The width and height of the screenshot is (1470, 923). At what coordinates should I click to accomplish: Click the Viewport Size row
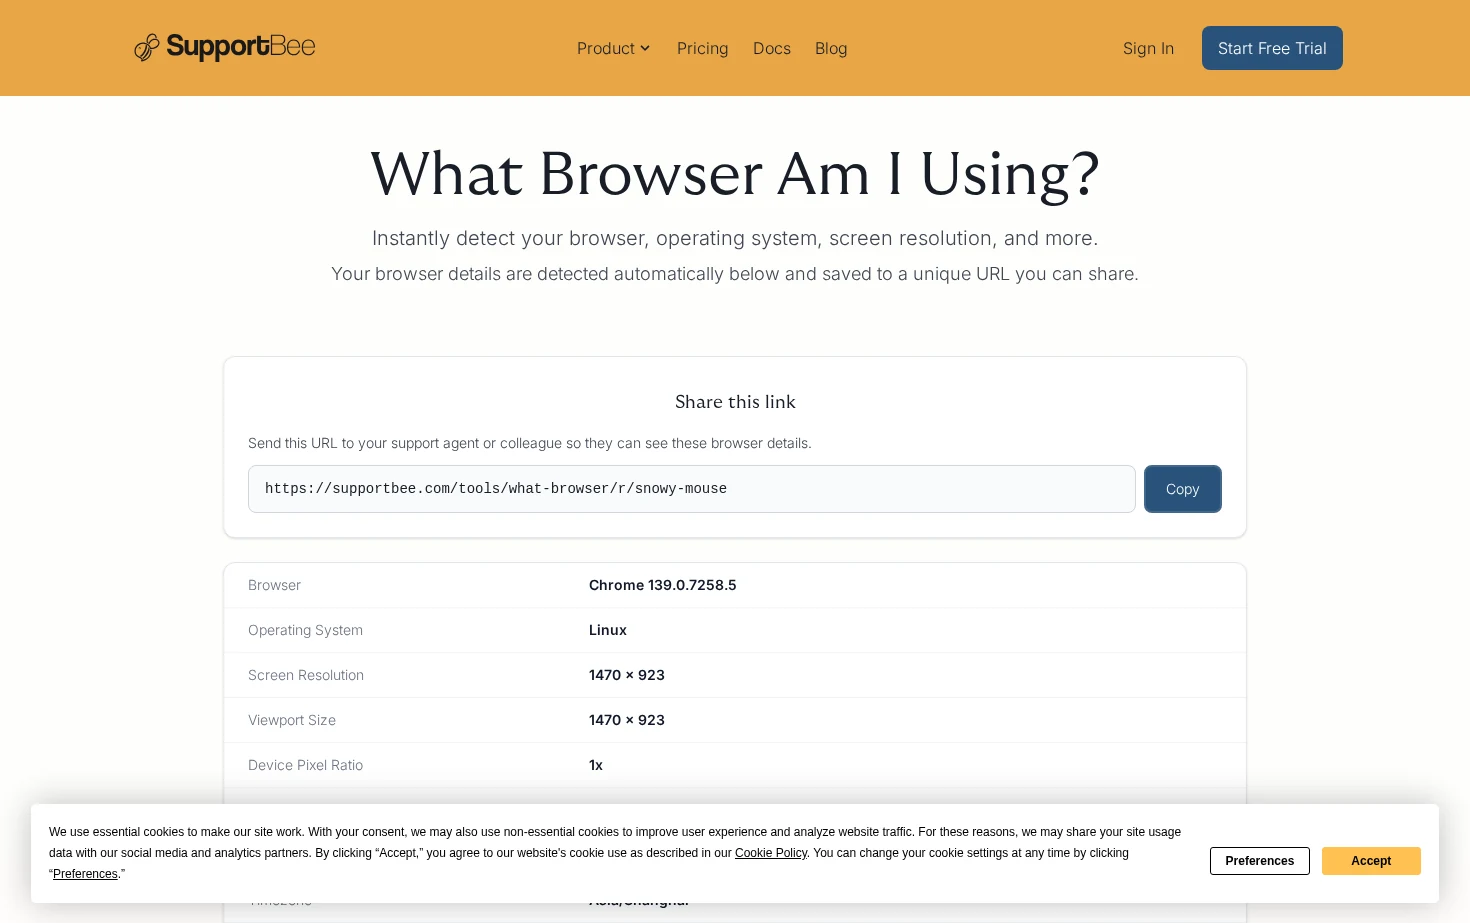click(x=735, y=720)
